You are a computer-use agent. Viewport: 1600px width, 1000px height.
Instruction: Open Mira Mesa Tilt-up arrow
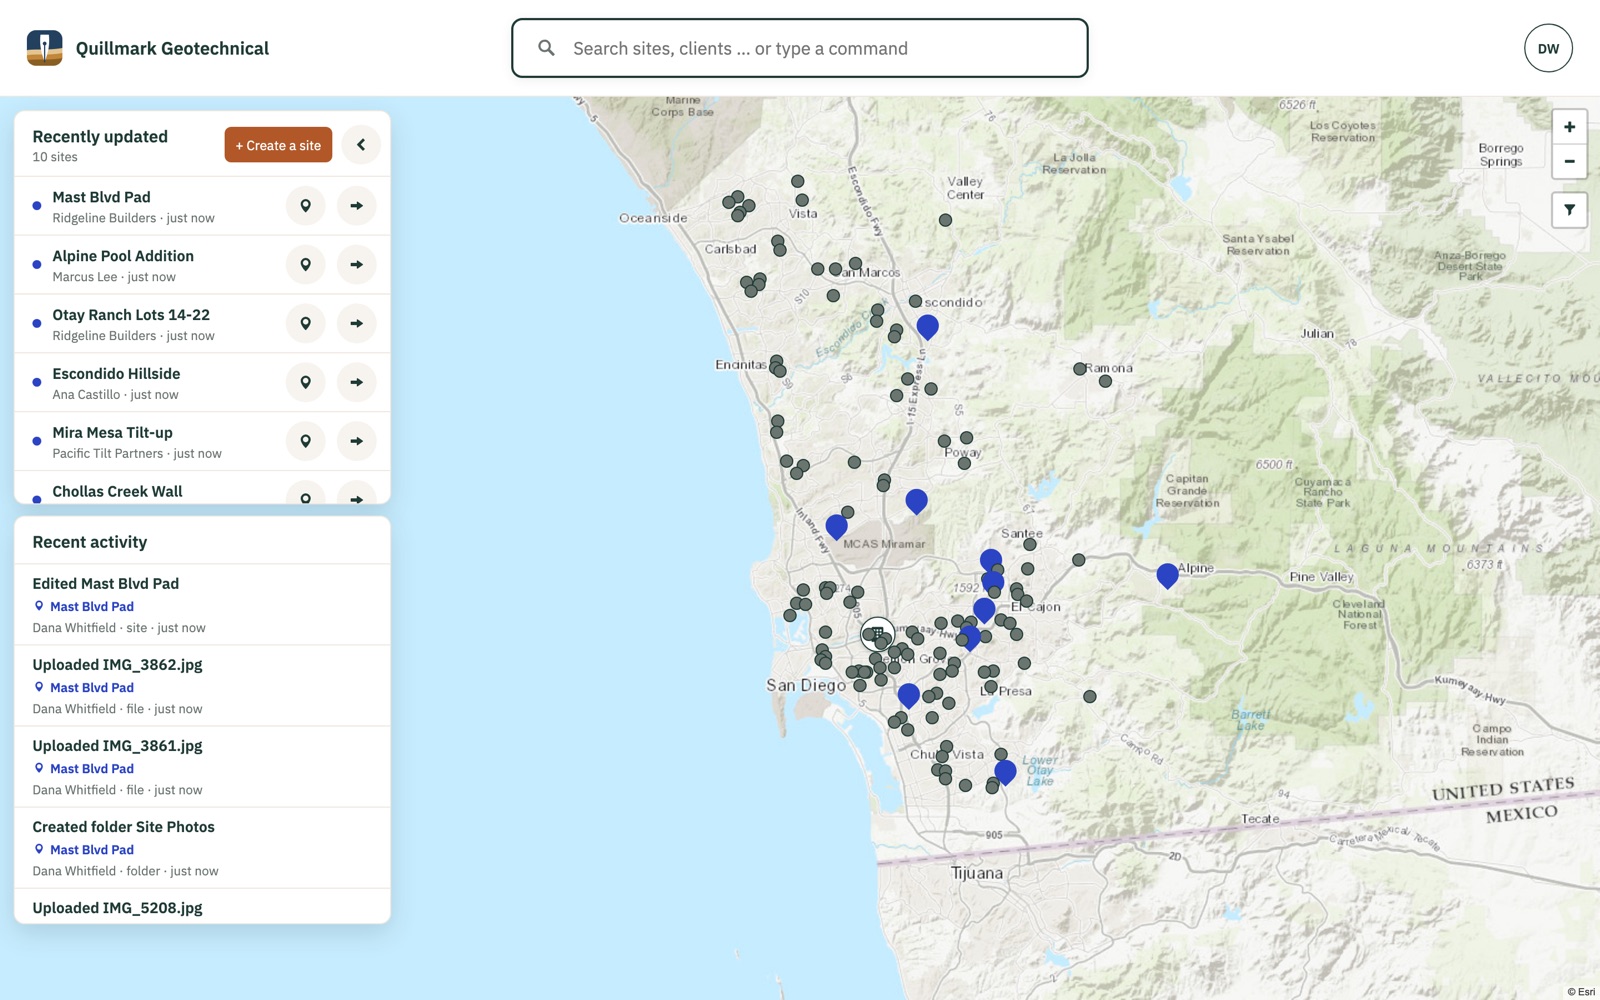(356, 442)
